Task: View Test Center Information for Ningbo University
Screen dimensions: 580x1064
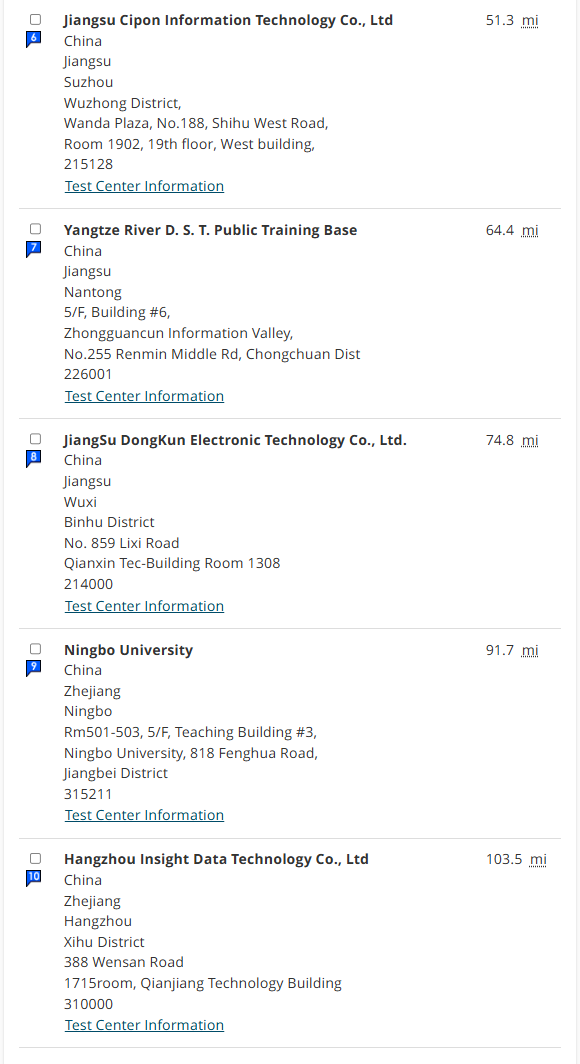Action: (144, 815)
